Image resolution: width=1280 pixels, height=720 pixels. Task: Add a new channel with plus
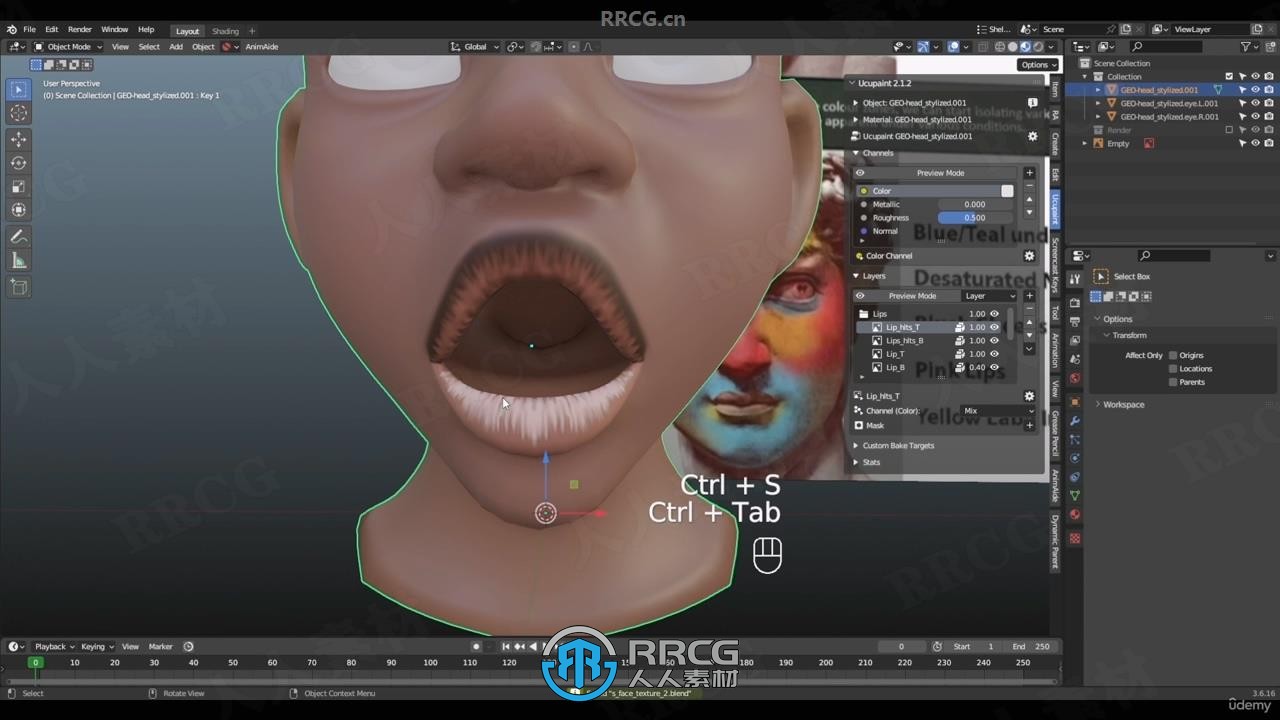(1029, 173)
